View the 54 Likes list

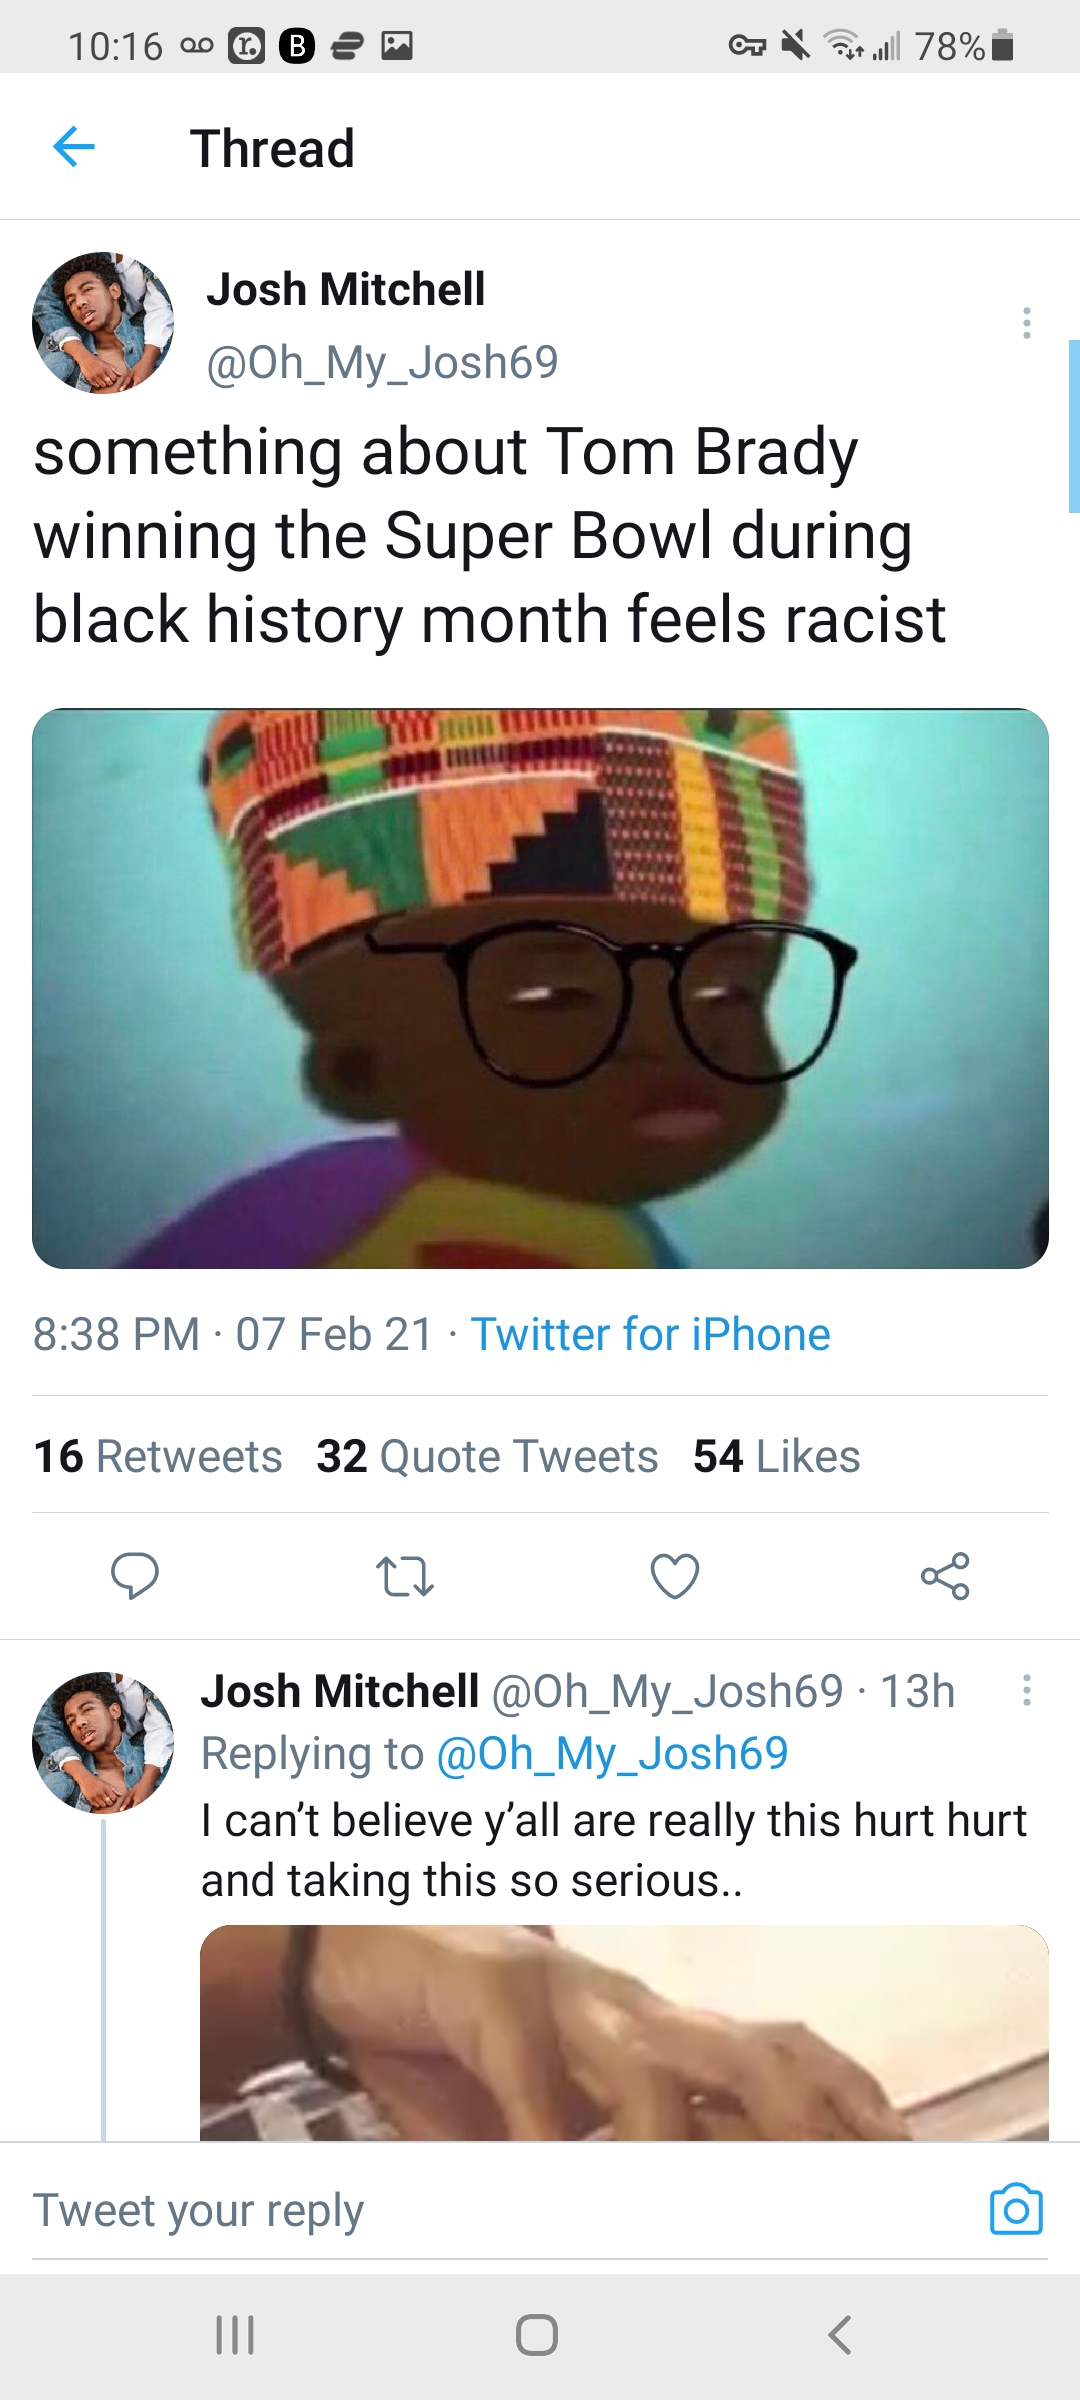tap(776, 1456)
